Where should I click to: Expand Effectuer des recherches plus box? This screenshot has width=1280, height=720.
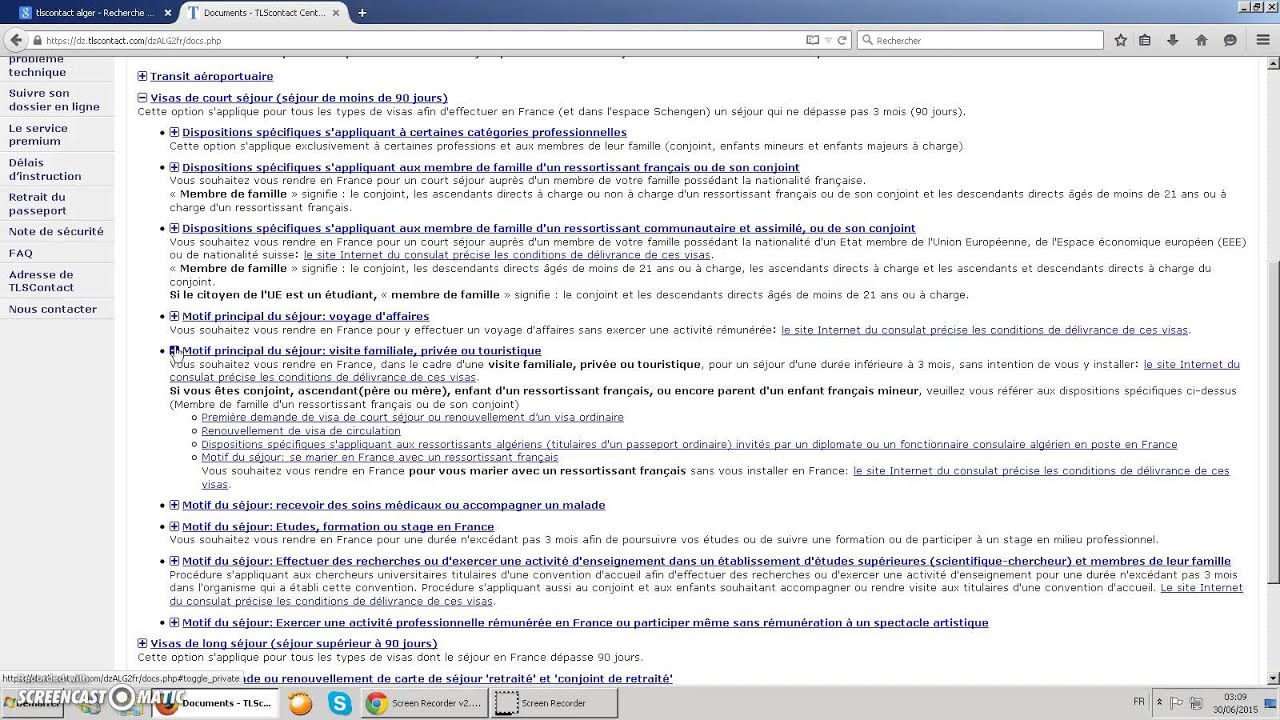[174, 561]
